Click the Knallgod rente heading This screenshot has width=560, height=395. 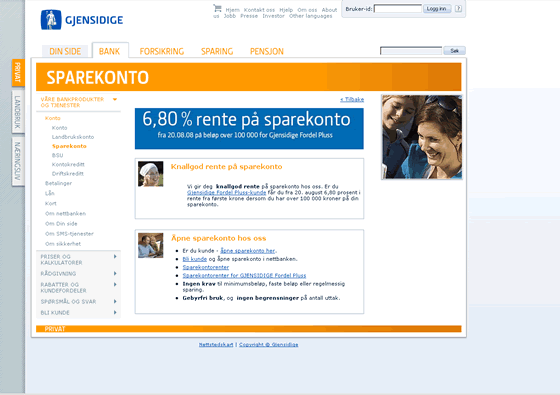coord(226,167)
